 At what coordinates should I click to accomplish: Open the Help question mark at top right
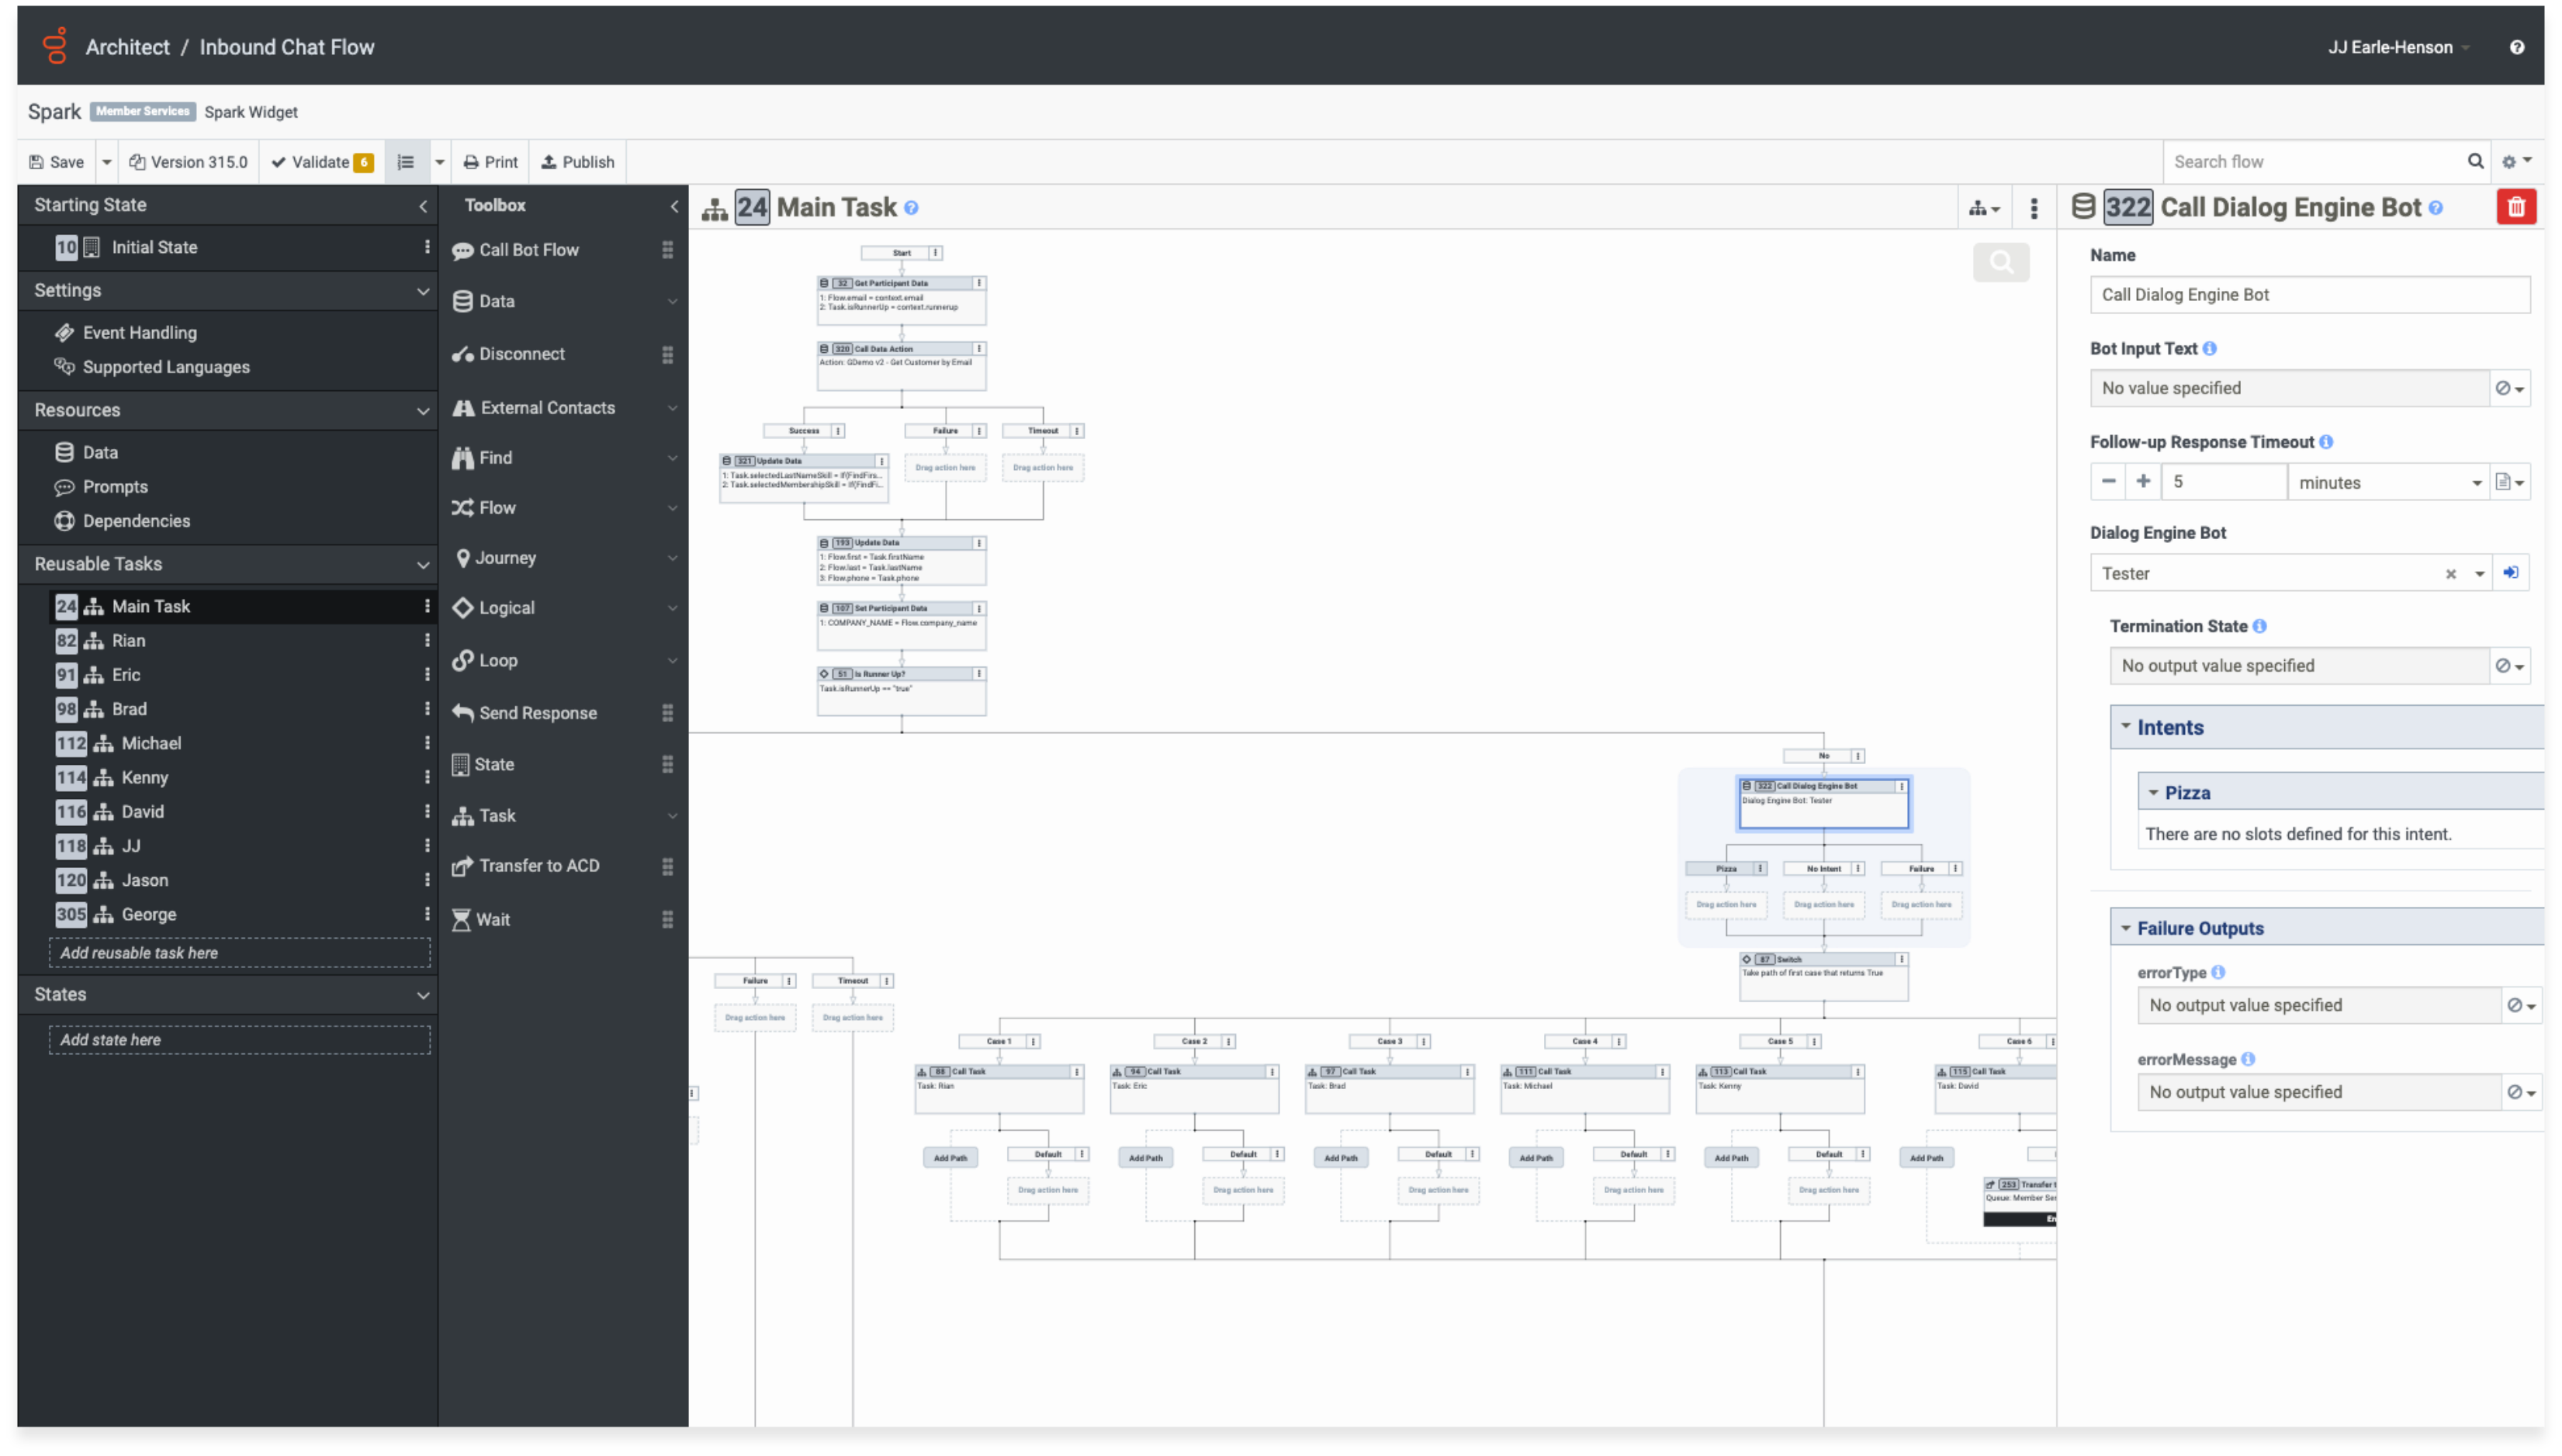[2517, 46]
